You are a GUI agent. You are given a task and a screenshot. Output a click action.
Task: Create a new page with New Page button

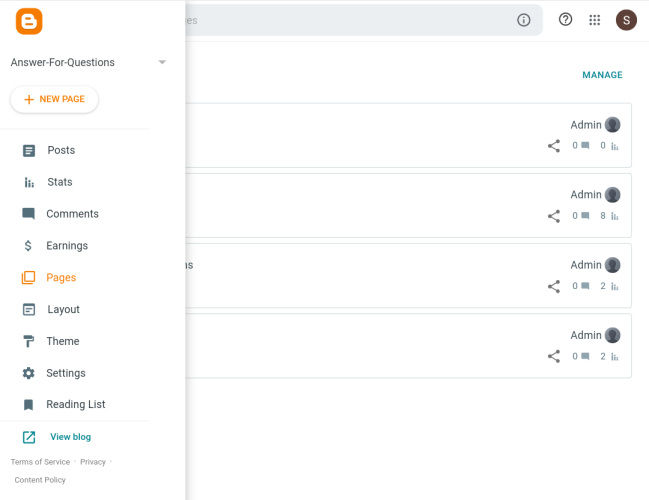click(54, 100)
